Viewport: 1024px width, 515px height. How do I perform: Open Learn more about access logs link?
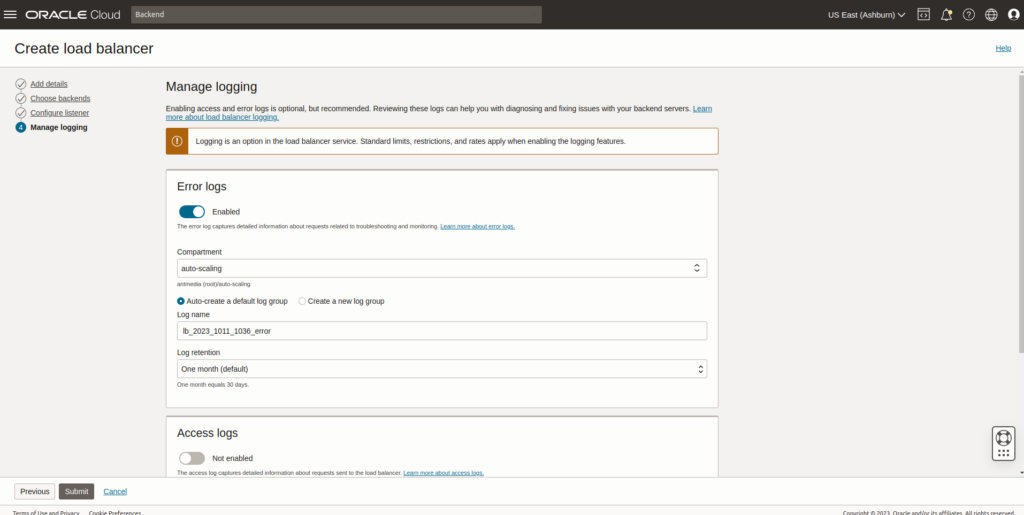443,473
